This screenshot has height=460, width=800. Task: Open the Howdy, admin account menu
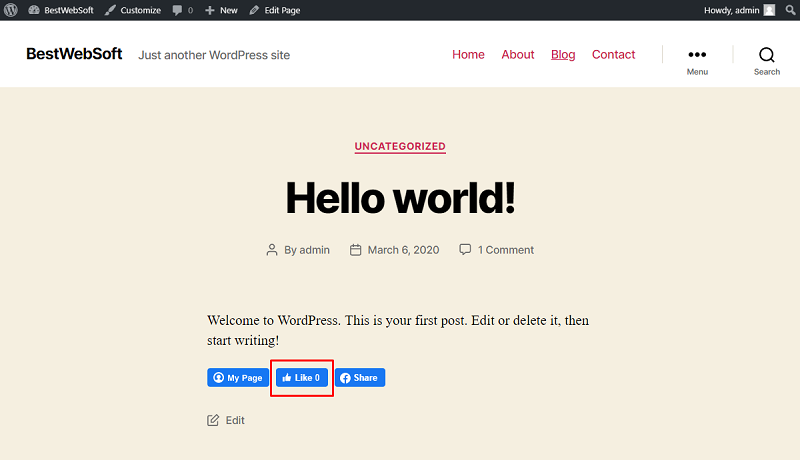(739, 10)
